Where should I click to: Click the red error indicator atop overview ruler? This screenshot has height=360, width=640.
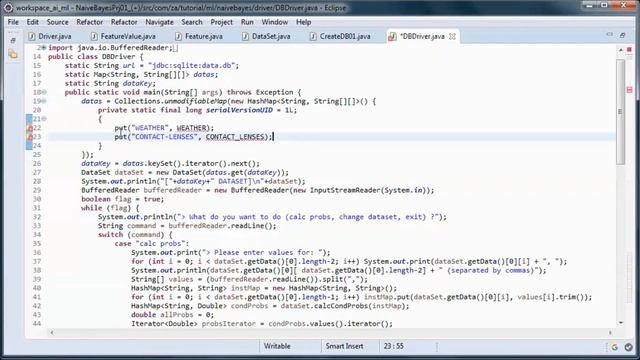(x=629, y=49)
